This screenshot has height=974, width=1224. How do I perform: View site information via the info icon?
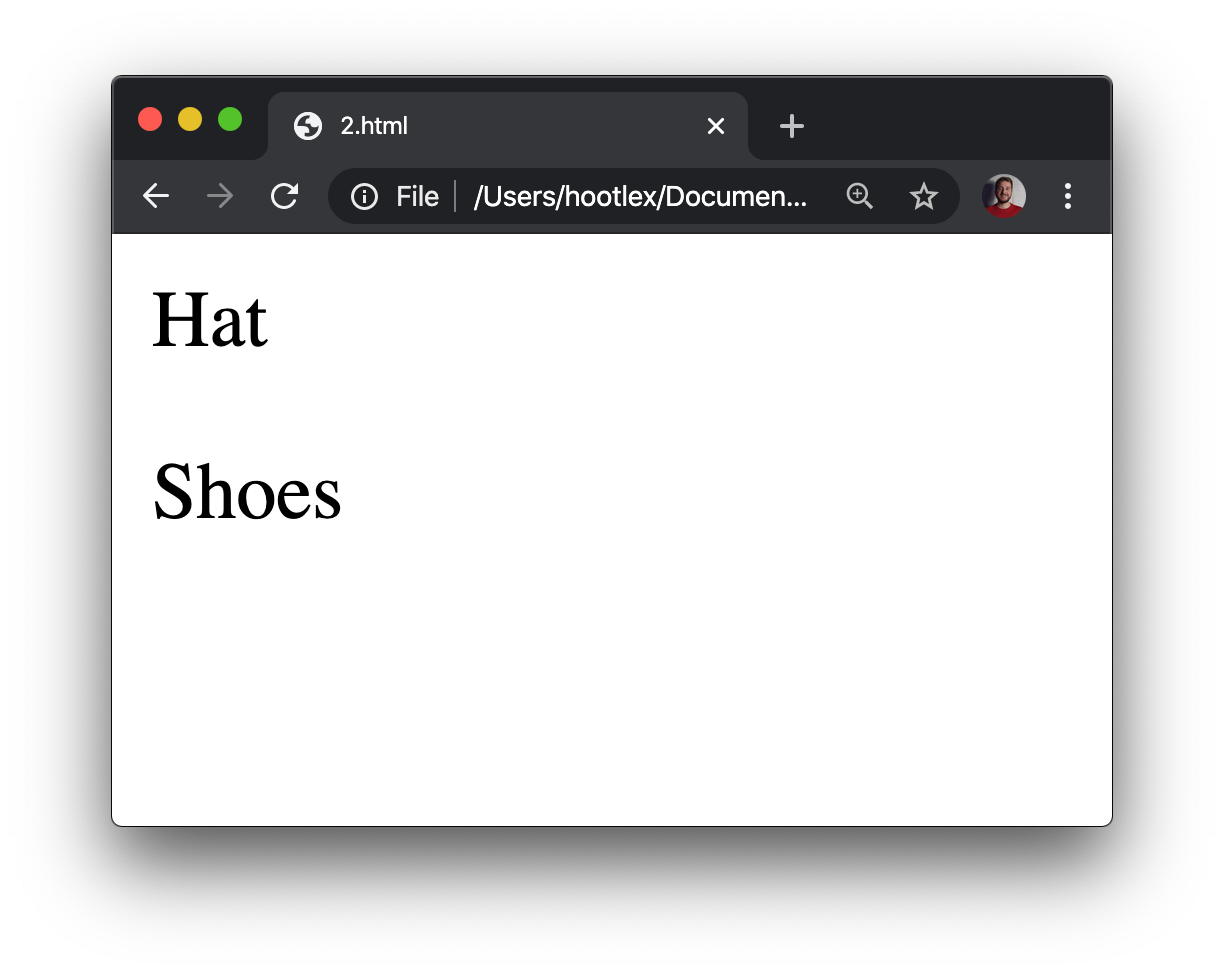pyautogui.click(x=364, y=197)
